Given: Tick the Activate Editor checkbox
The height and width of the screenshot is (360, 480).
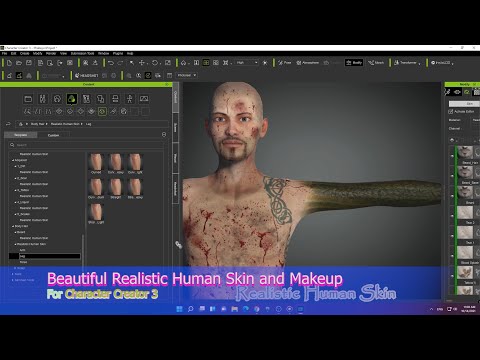Looking at the screenshot, I should pos(451,111).
